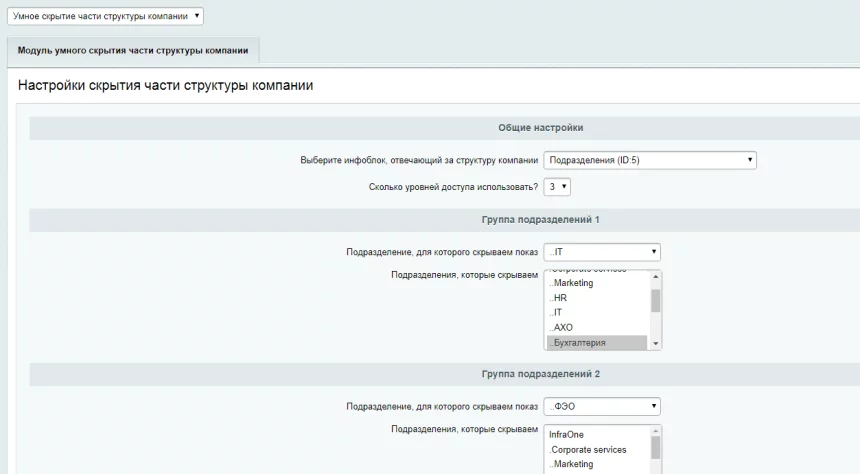The width and height of the screenshot is (860, 474).
Task: Select InfraOne in the Group 2 list
Action: pyautogui.click(x=598, y=435)
